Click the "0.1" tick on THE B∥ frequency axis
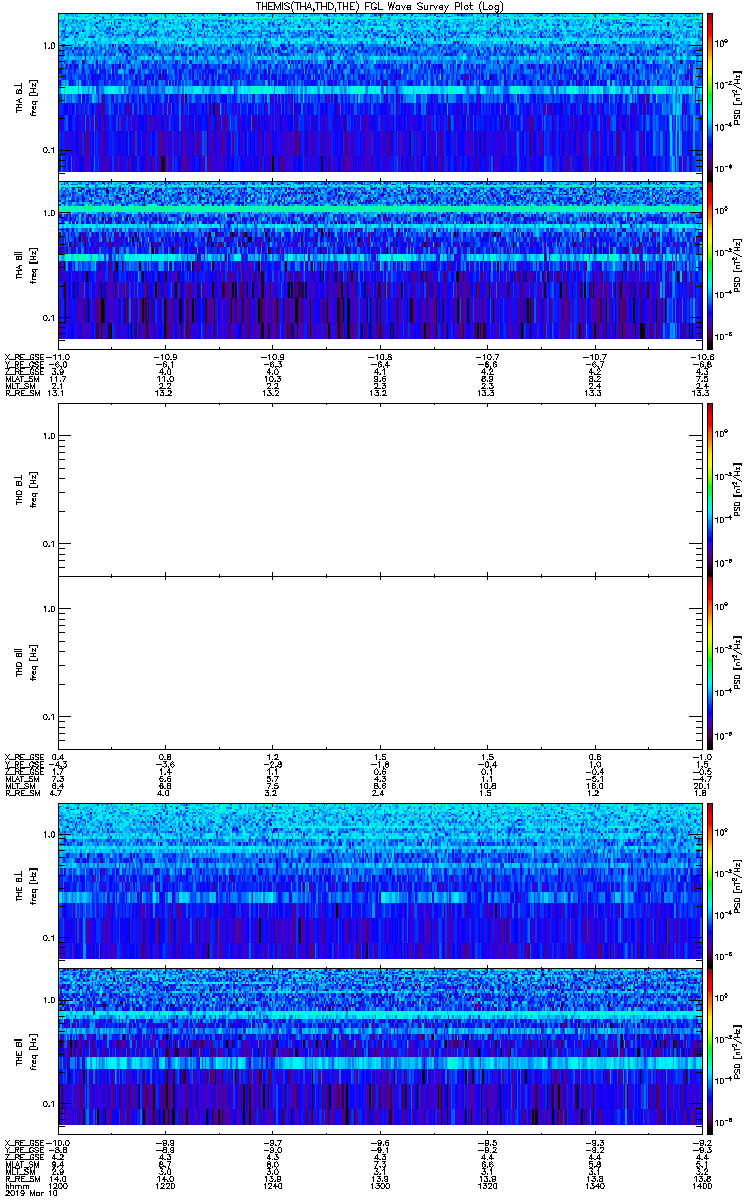750x1200 pixels. [49, 1104]
